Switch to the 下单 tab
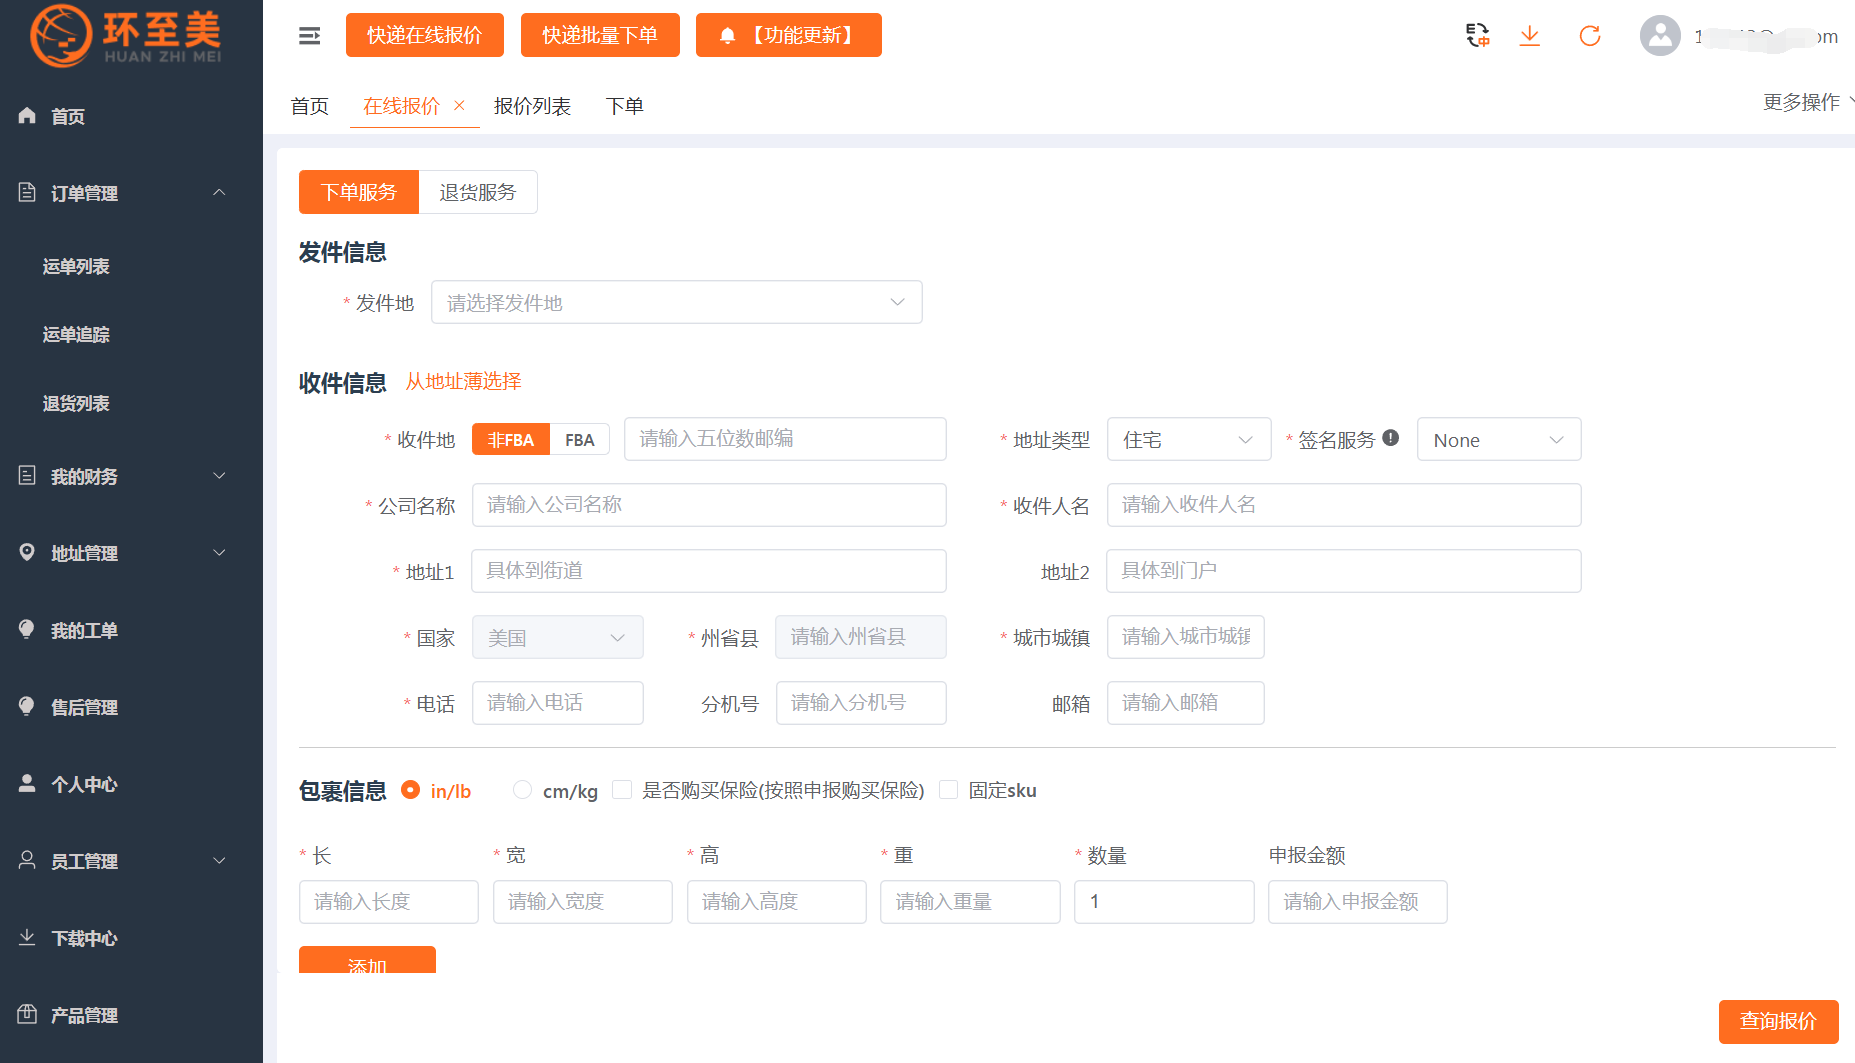This screenshot has height=1063, width=1855. [625, 106]
